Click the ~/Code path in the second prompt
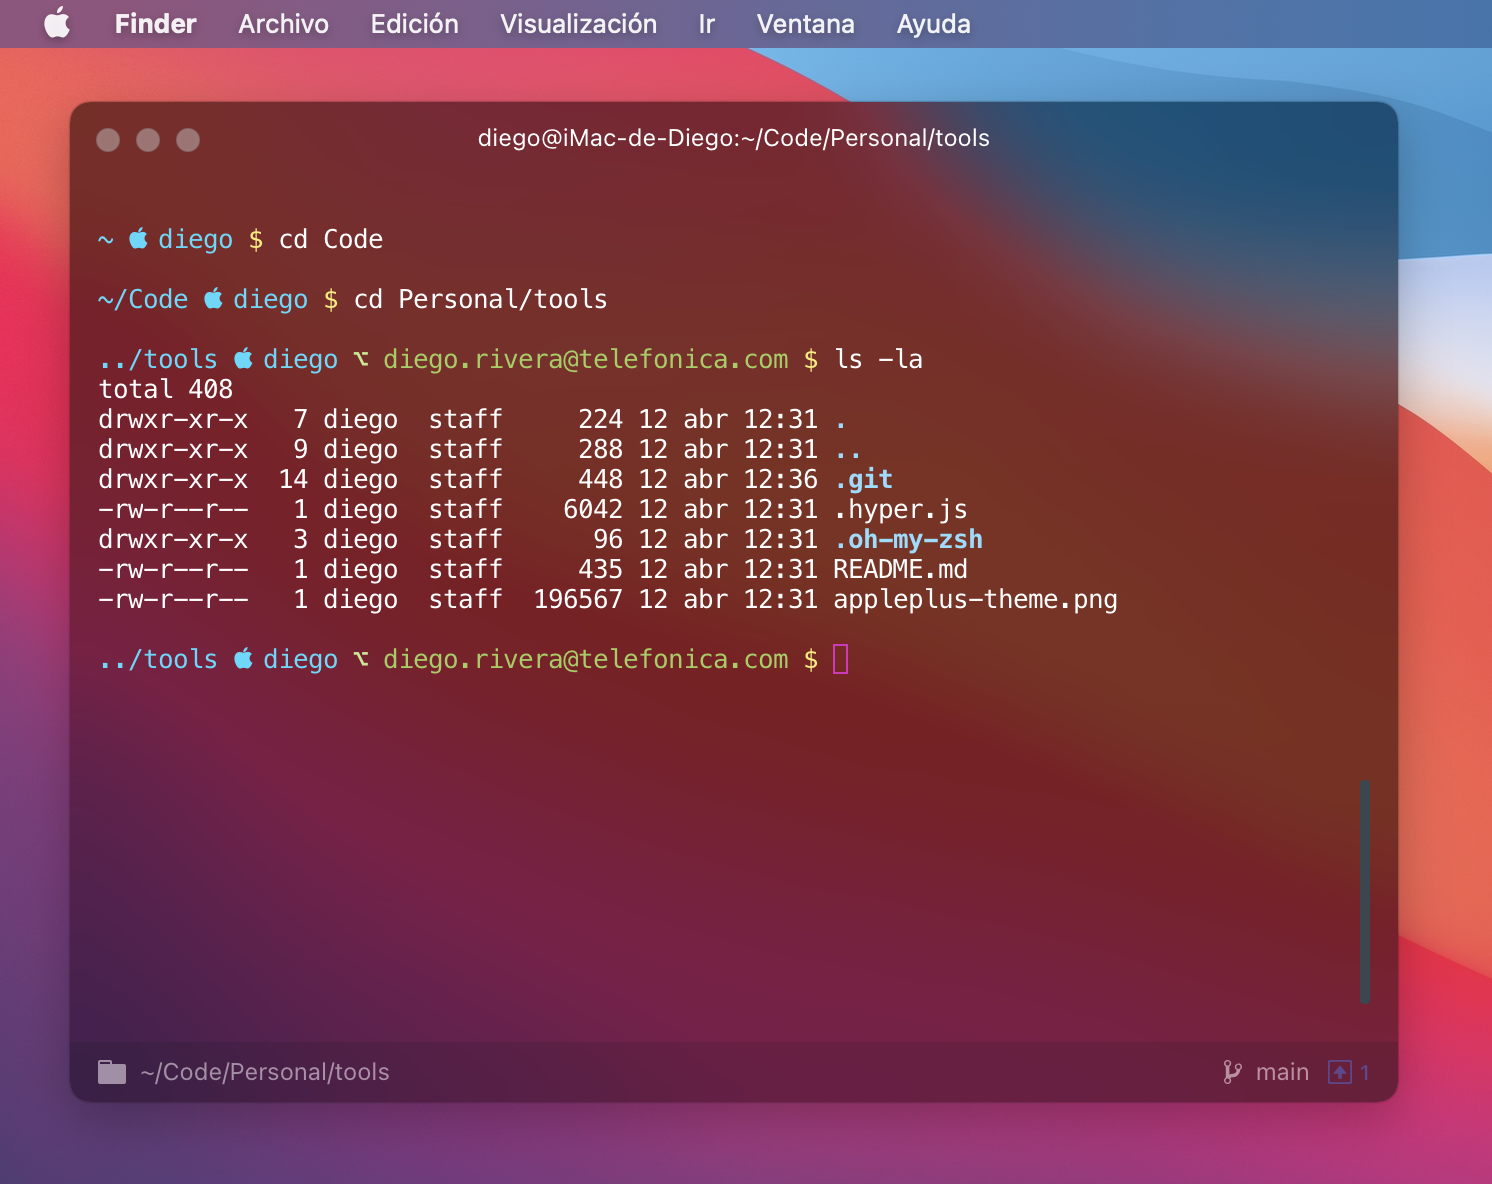The height and width of the screenshot is (1184, 1492). point(143,300)
